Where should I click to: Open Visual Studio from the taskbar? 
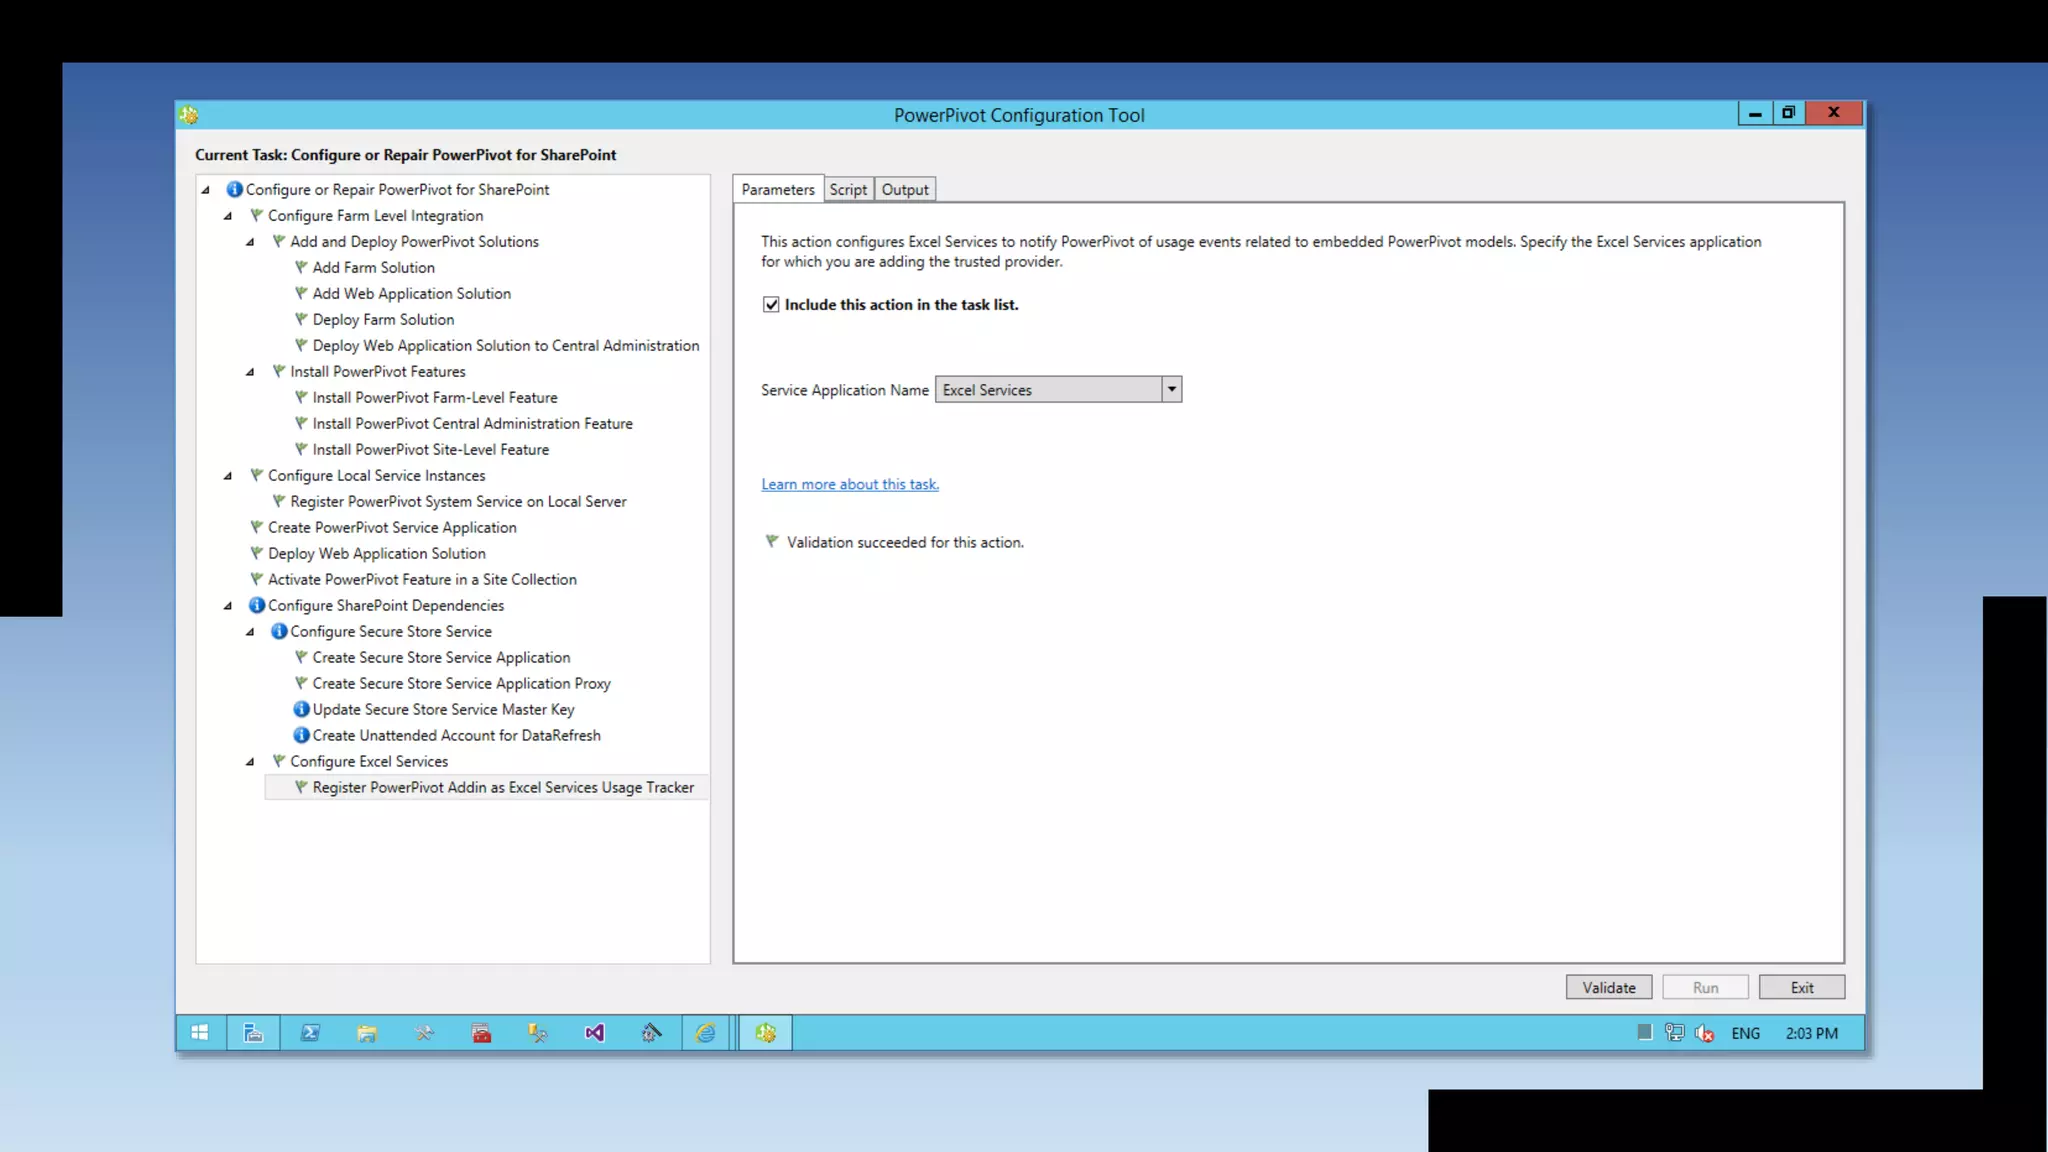[x=594, y=1033]
